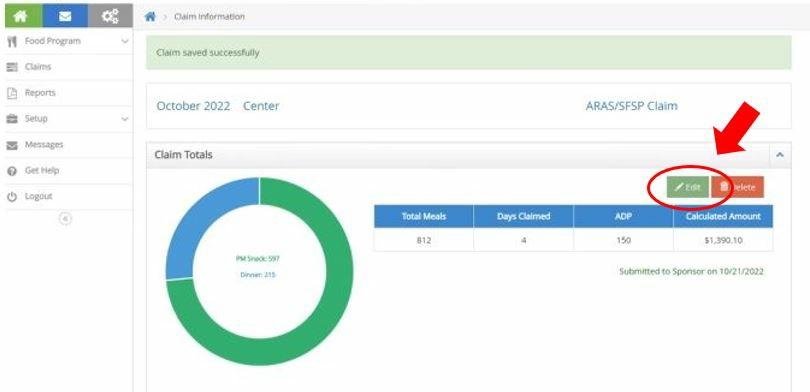Click the Reports document icon
Image resolution: width=810 pixels, height=392 pixels.
click(12, 93)
